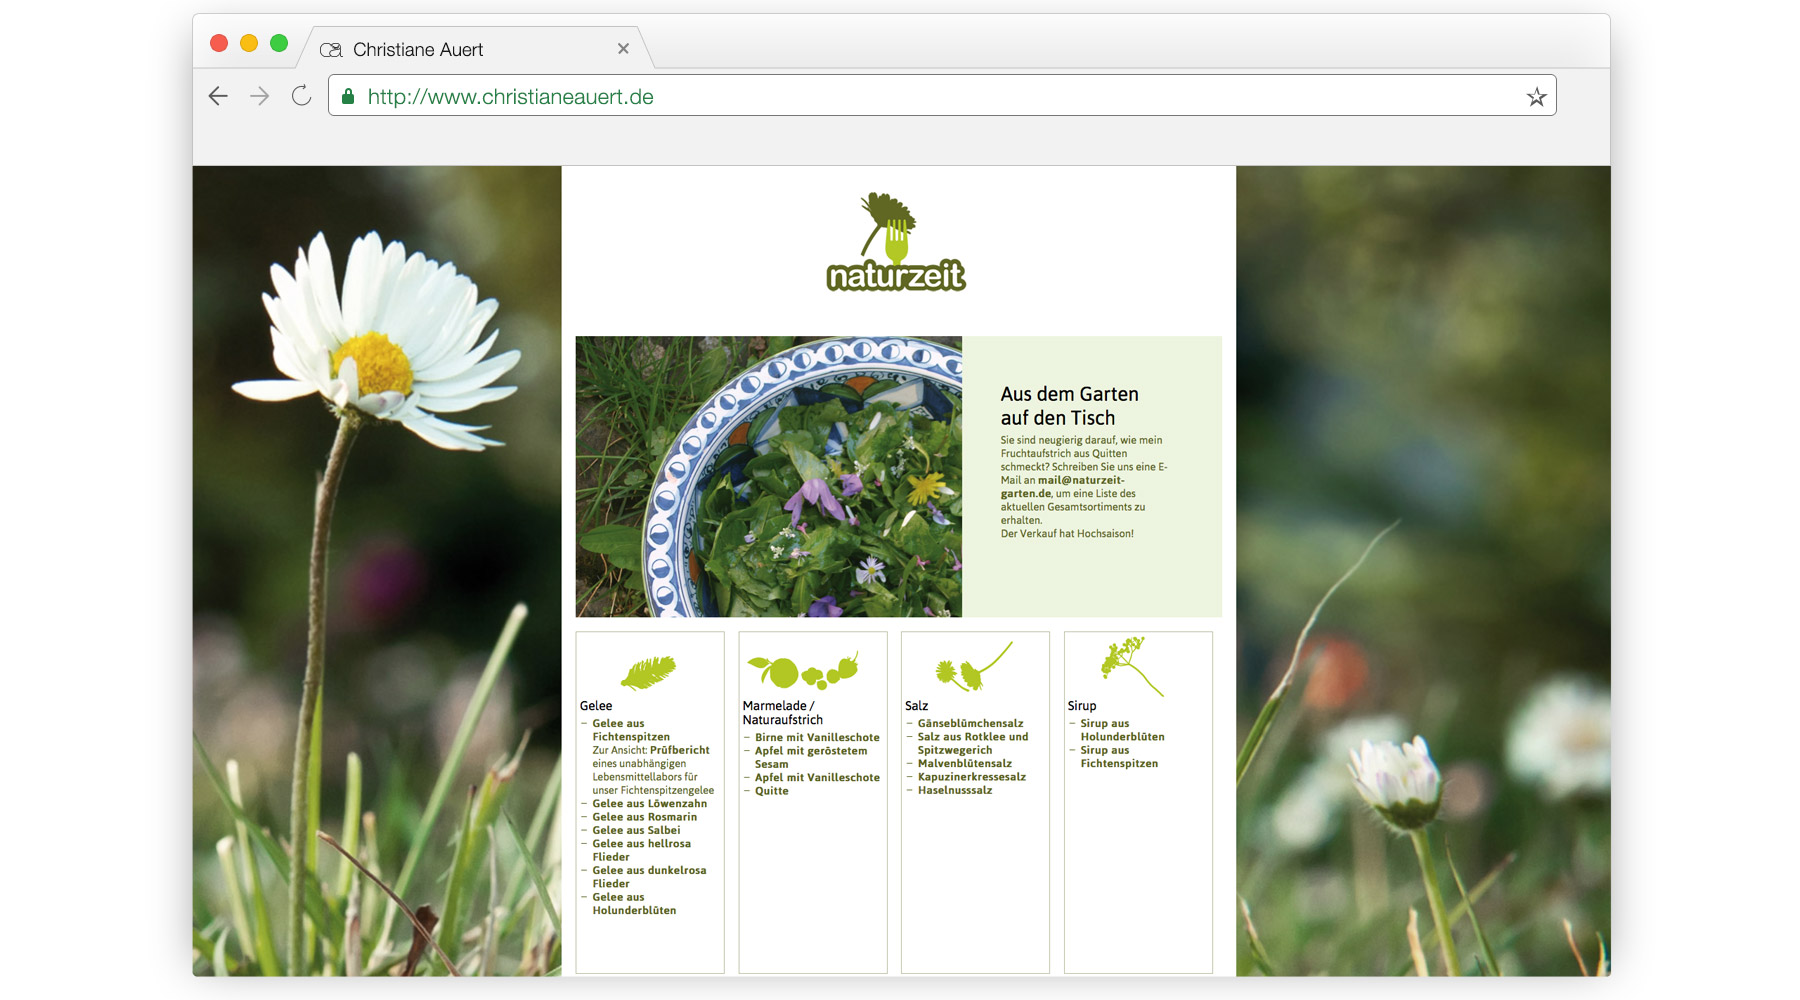Click the back navigation arrow
This screenshot has height=1000, width=1800.
click(x=218, y=95)
